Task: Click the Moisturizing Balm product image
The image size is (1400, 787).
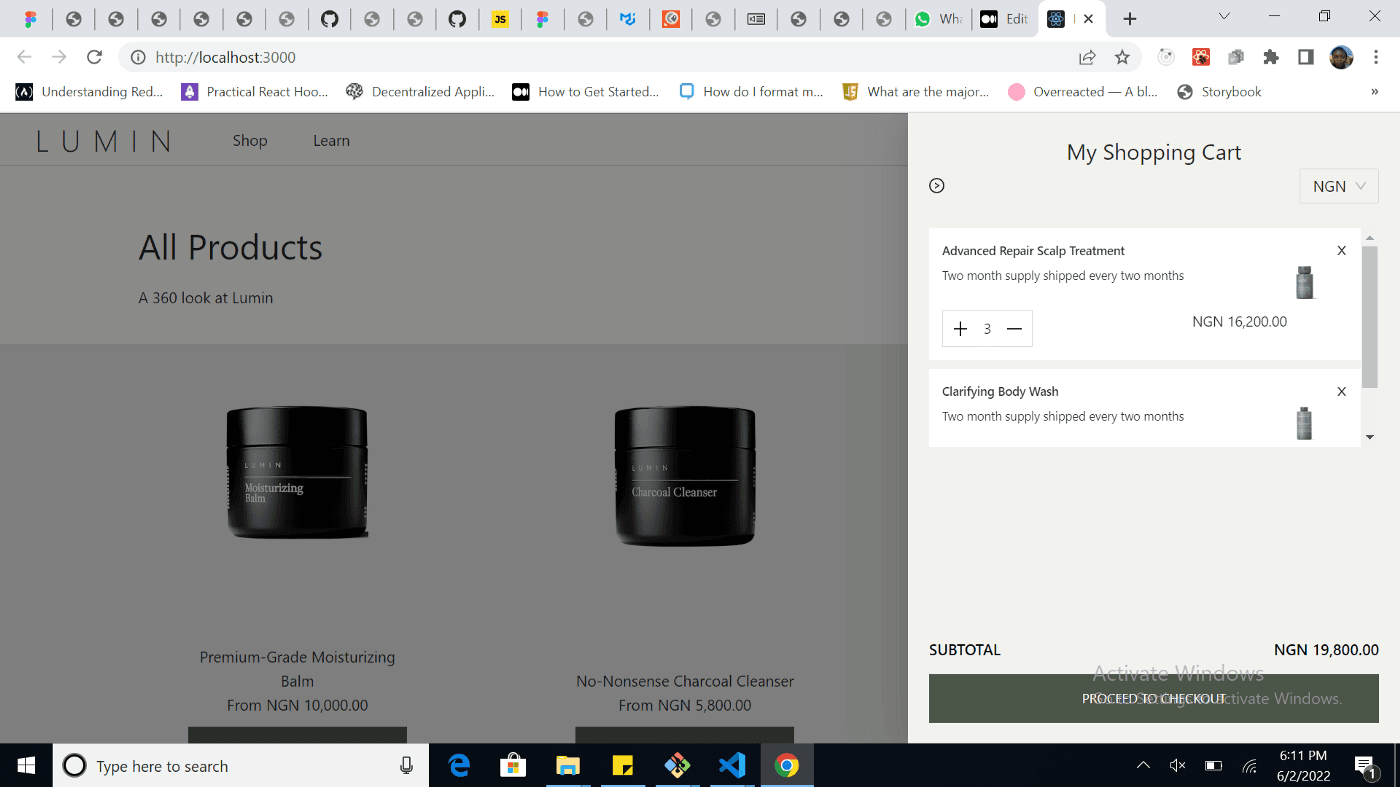Action: [x=297, y=472]
